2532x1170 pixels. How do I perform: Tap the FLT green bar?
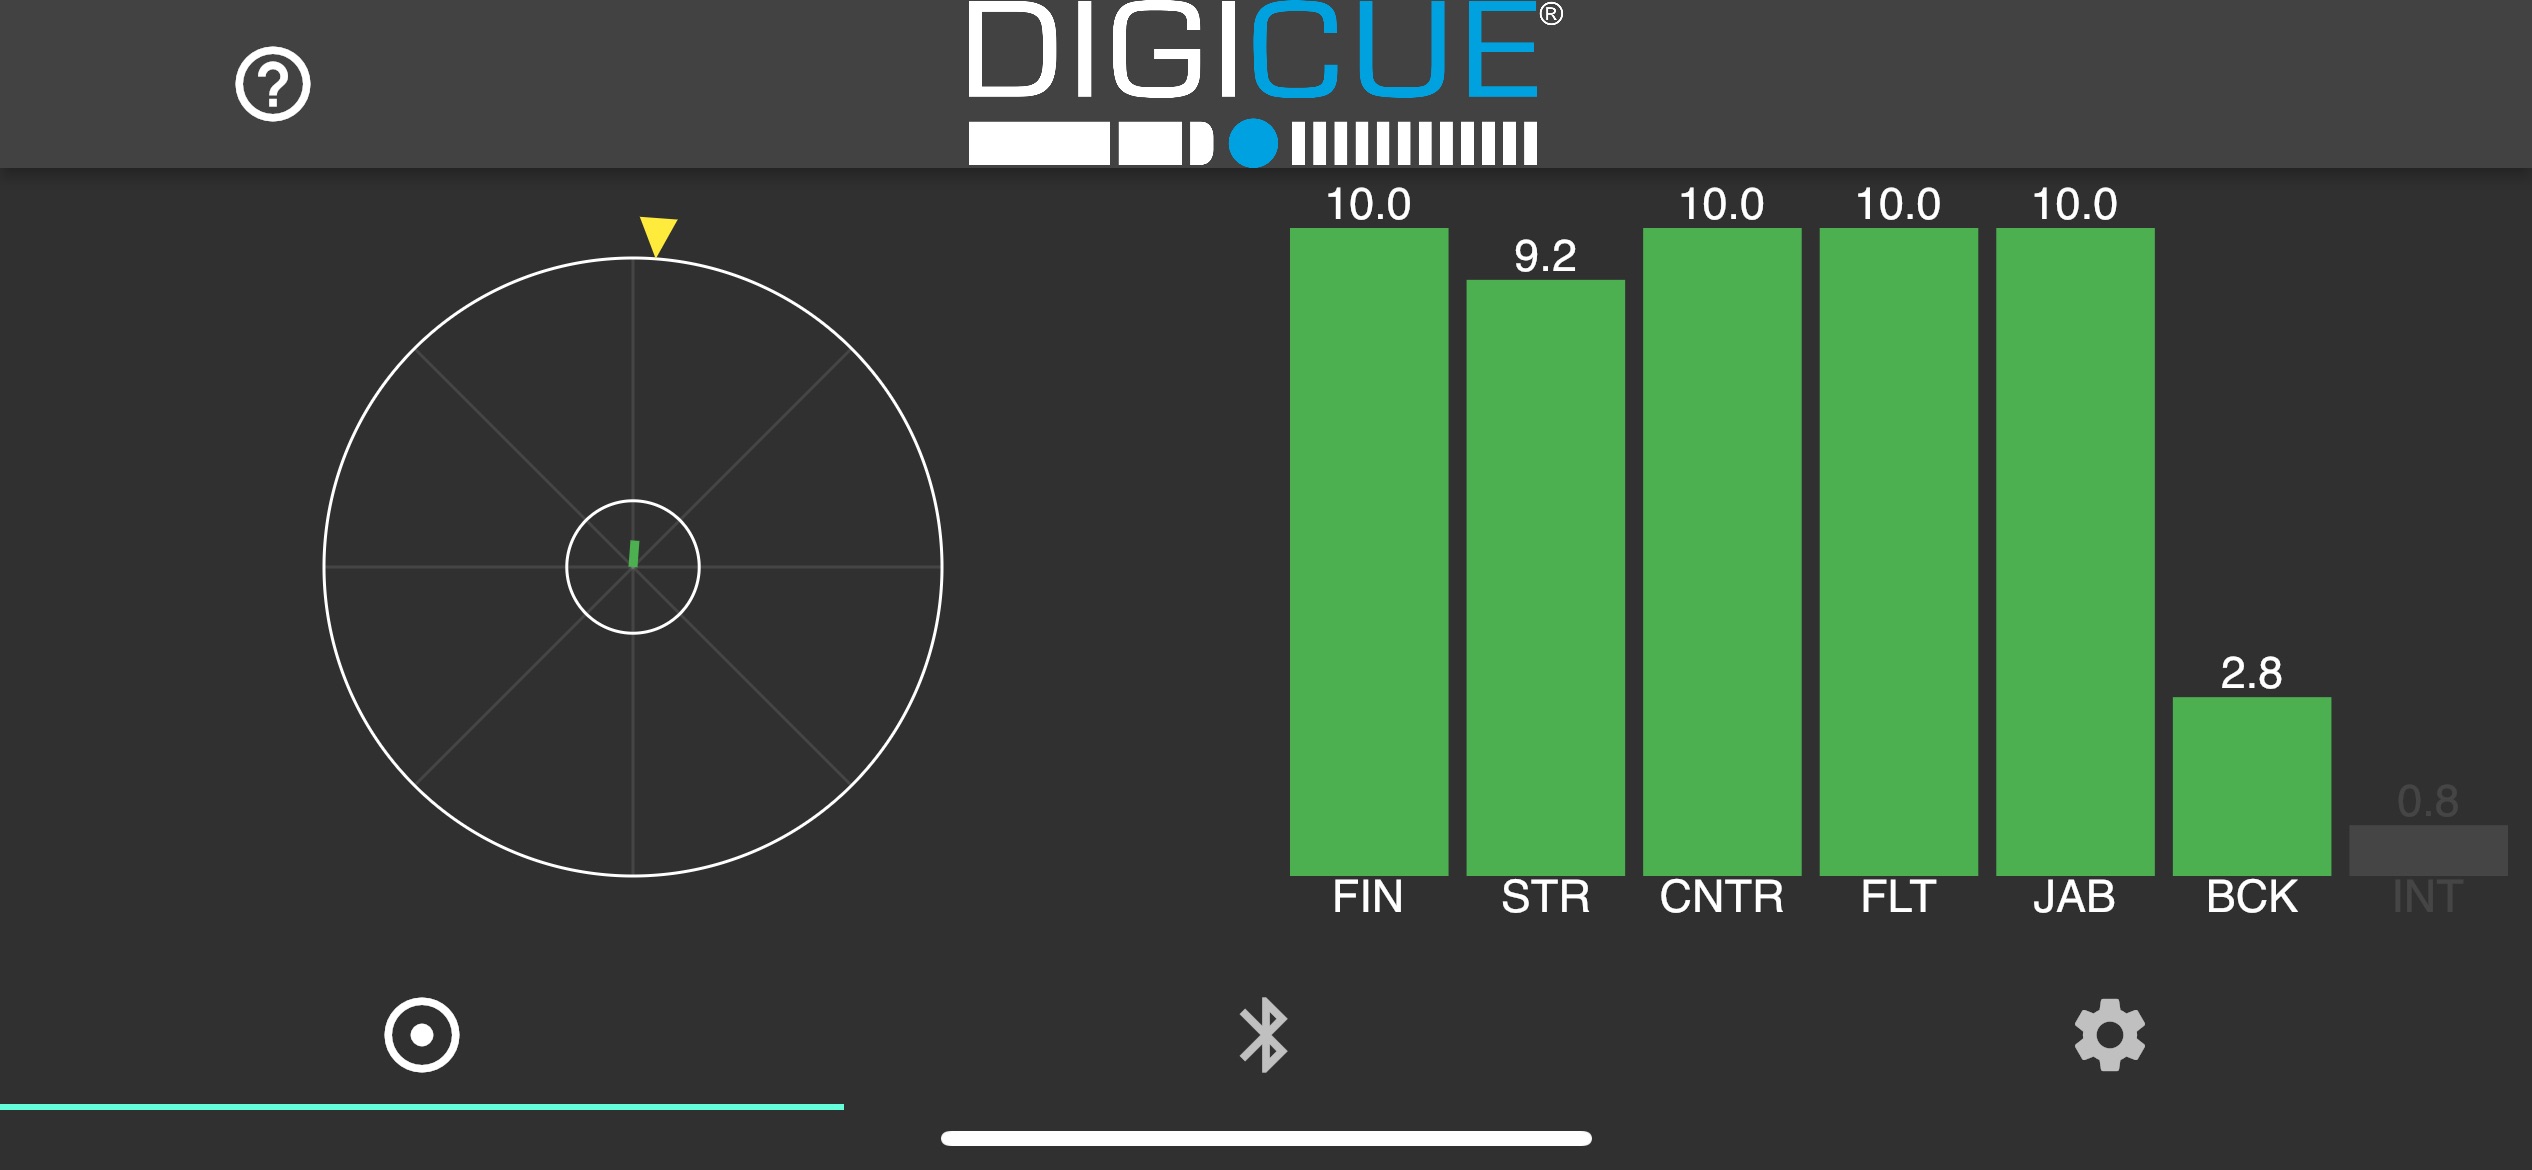[1898, 552]
